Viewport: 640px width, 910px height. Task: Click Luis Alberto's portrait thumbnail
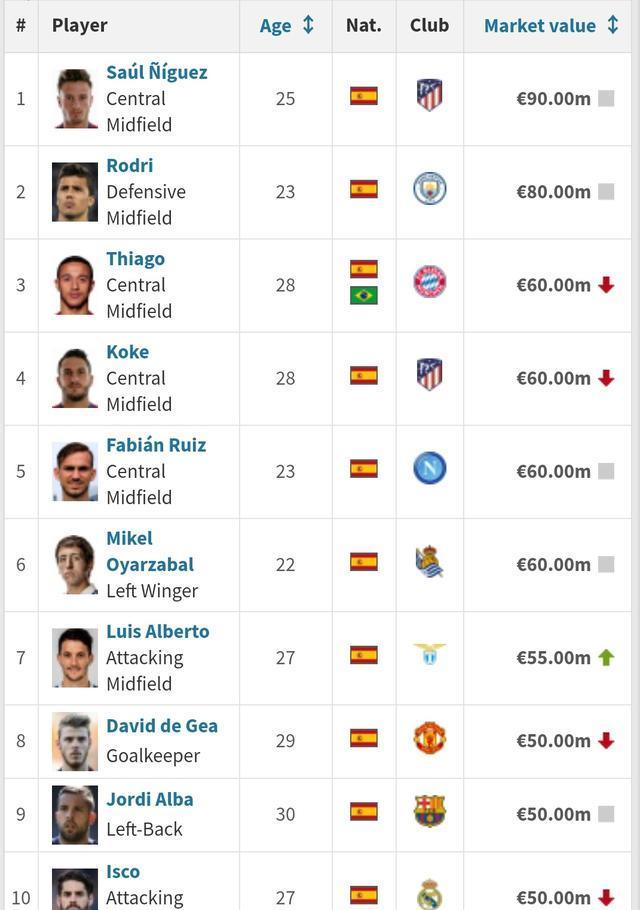pos(75,658)
